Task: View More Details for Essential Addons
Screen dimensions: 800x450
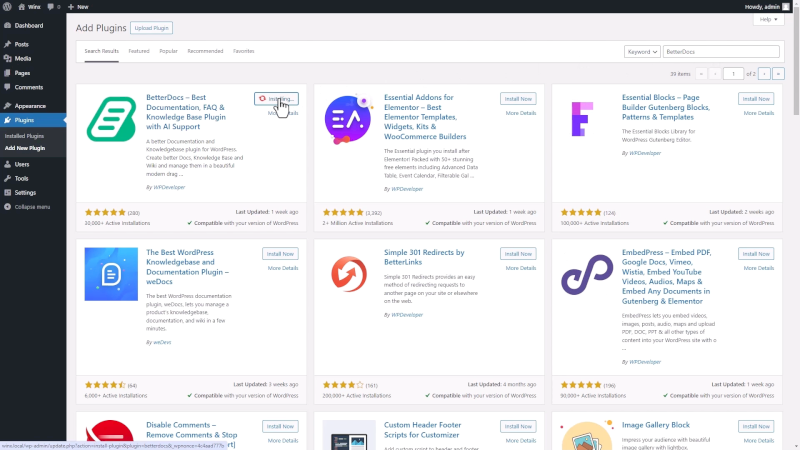Action: (520, 113)
